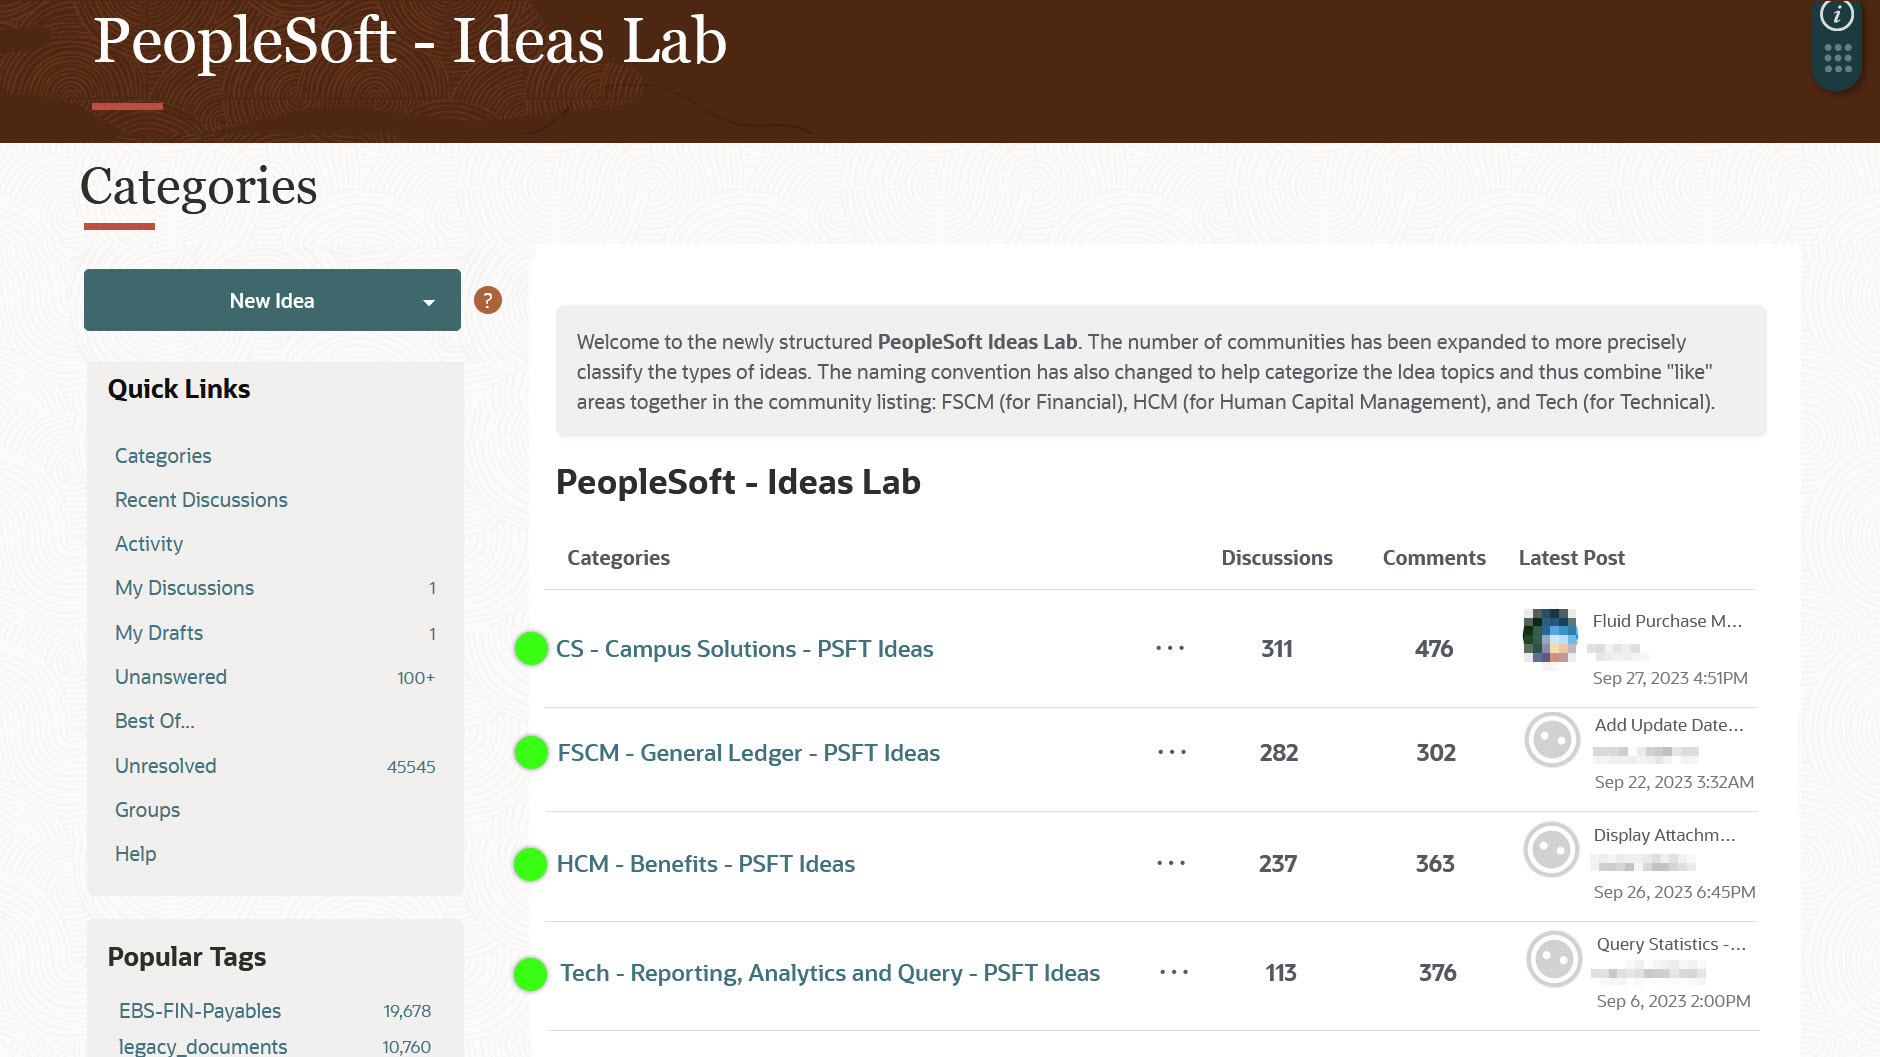1880x1057 pixels.
Task: Open the FSCM - General Ledger - PSFT Ideas category
Action: pos(748,753)
